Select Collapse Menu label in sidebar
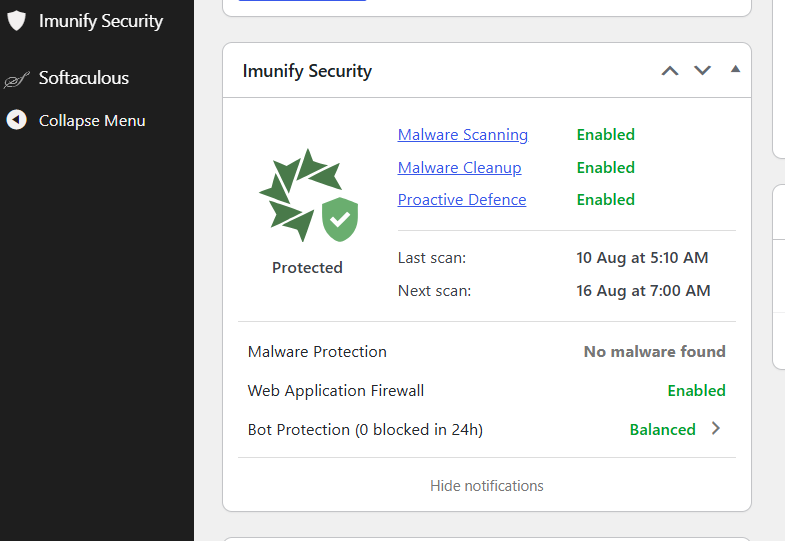785x541 pixels. point(92,121)
